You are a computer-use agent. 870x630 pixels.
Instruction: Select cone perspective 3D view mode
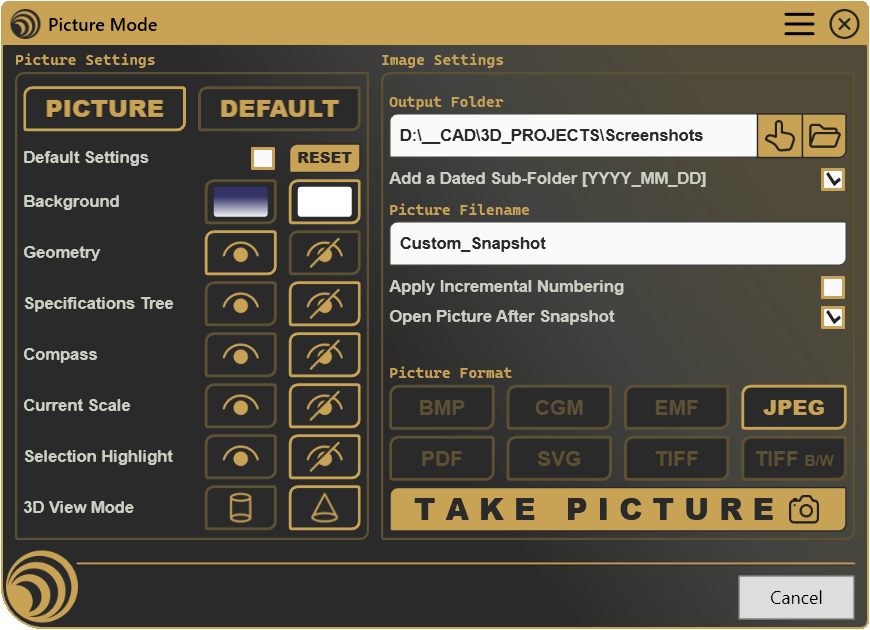[325, 507]
